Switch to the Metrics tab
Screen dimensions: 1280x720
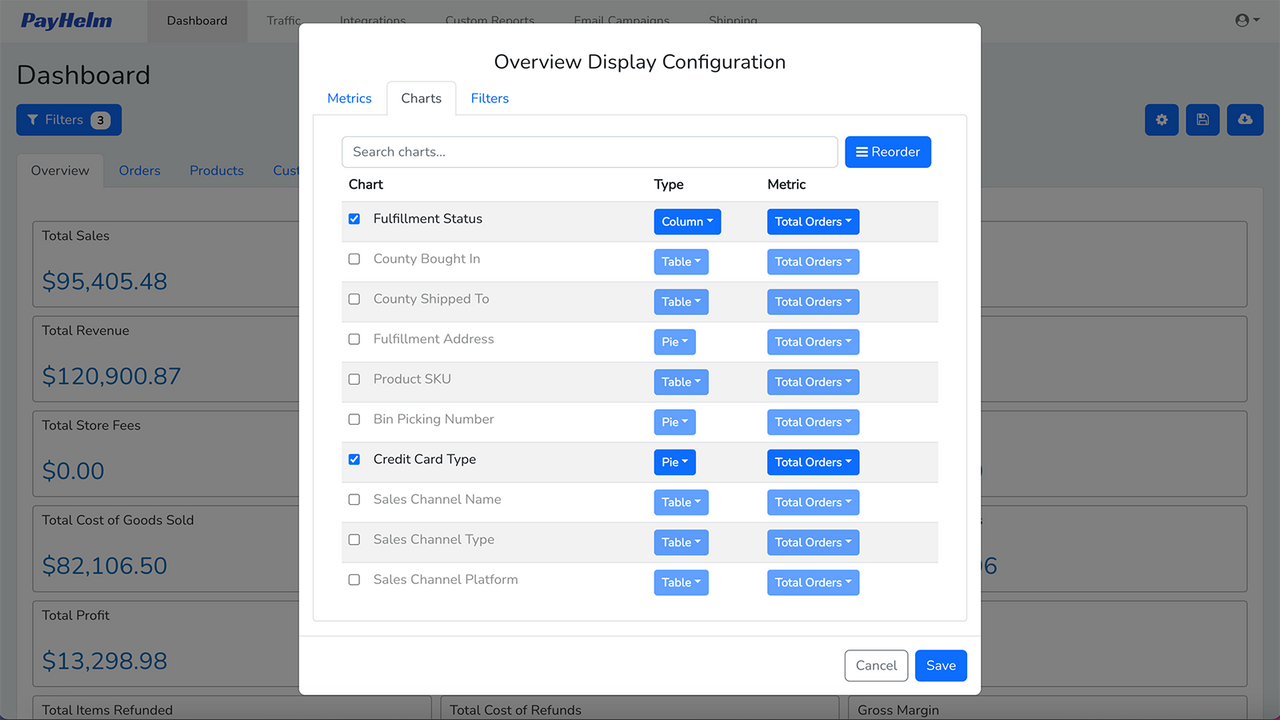pyautogui.click(x=349, y=98)
